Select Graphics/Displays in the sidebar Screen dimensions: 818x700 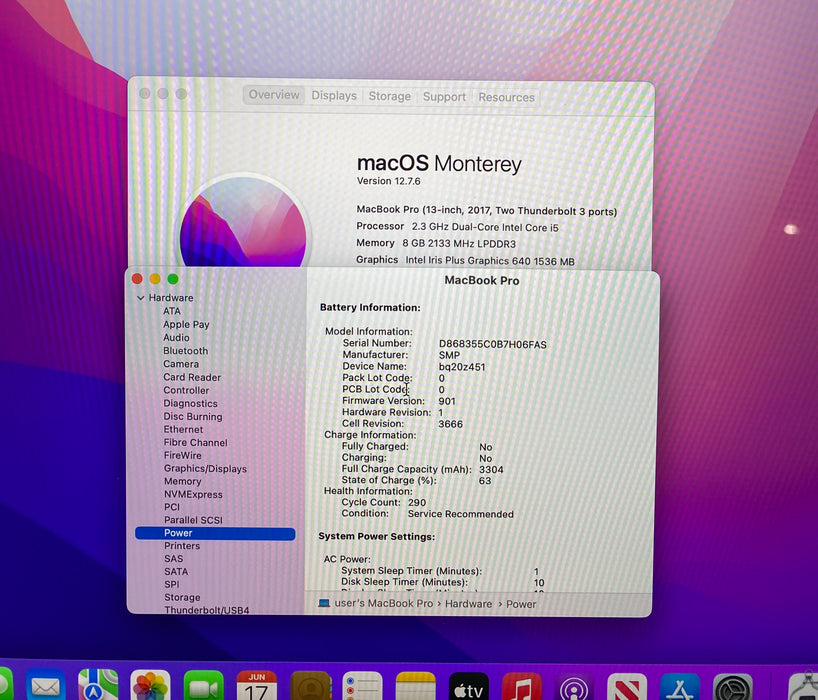pos(205,468)
